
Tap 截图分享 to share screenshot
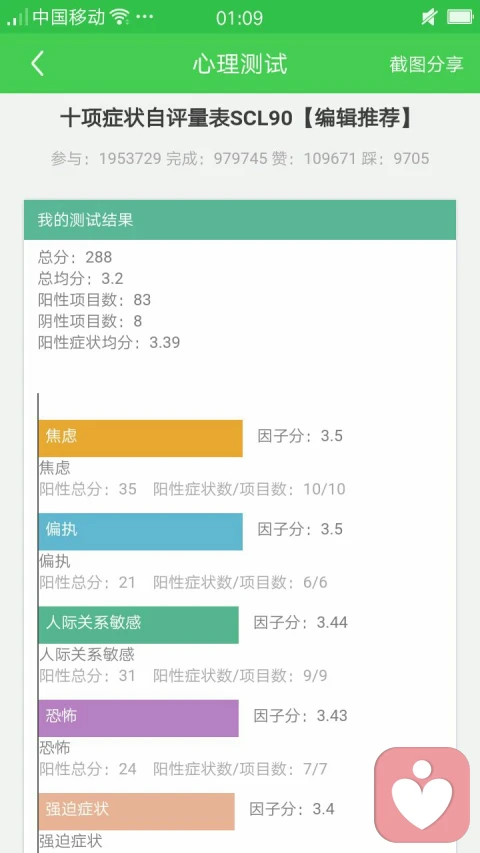point(426,64)
